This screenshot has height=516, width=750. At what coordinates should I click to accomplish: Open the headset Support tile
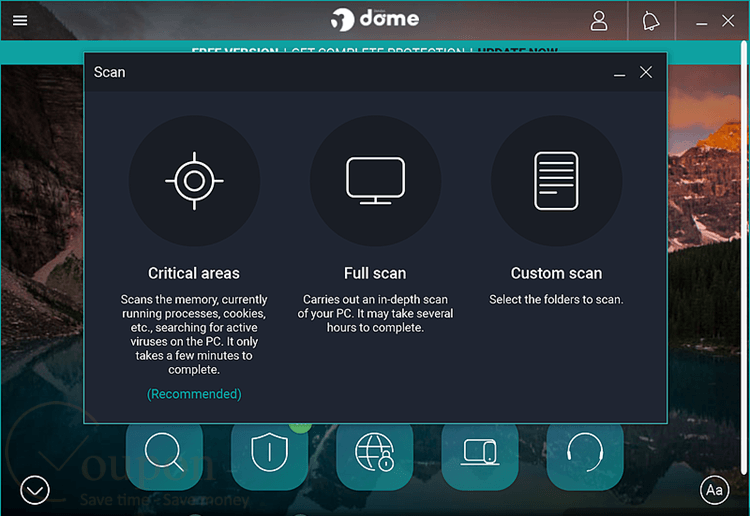(x=585, y=456)
